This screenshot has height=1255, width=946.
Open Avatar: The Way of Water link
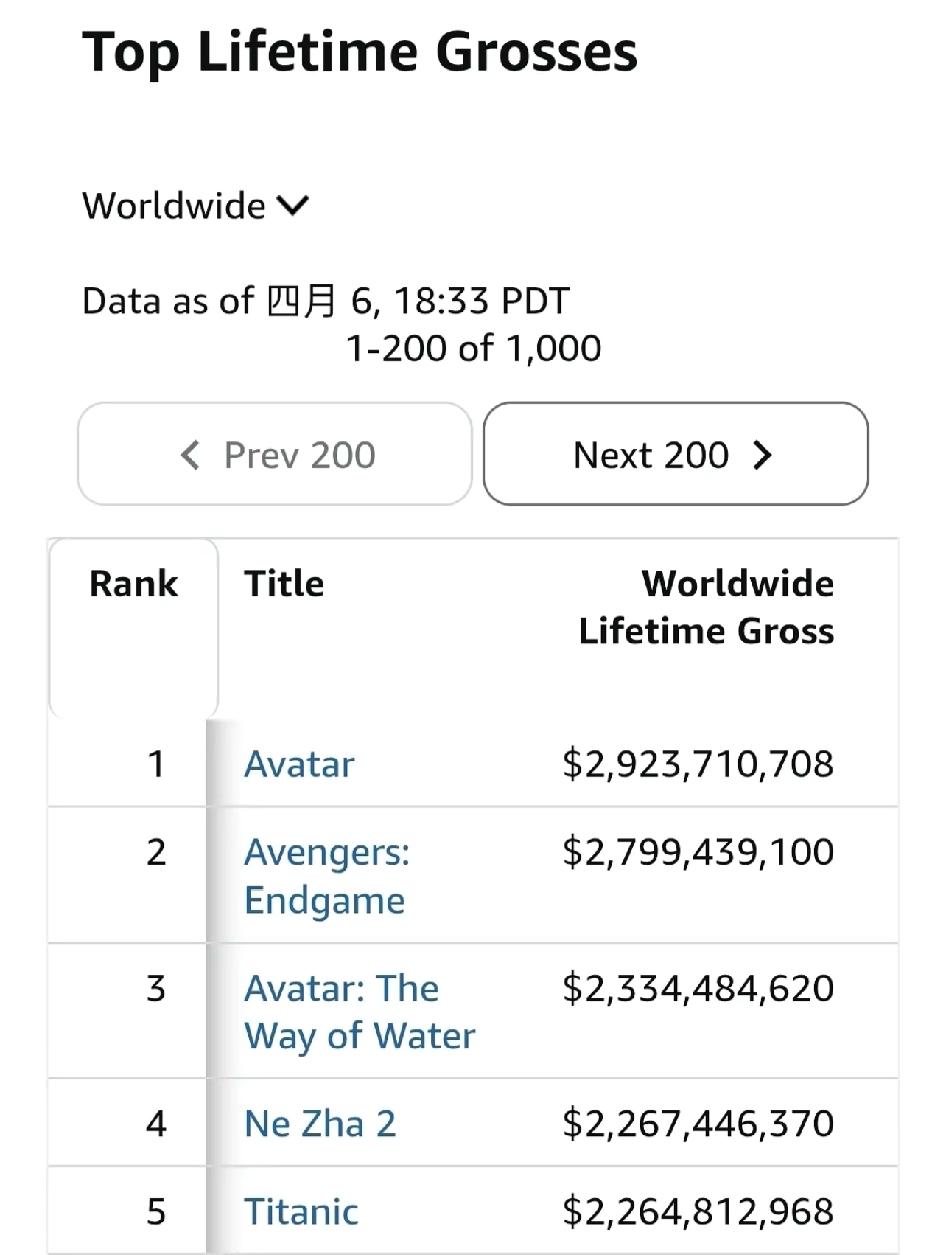click(x=358, y=1011)
